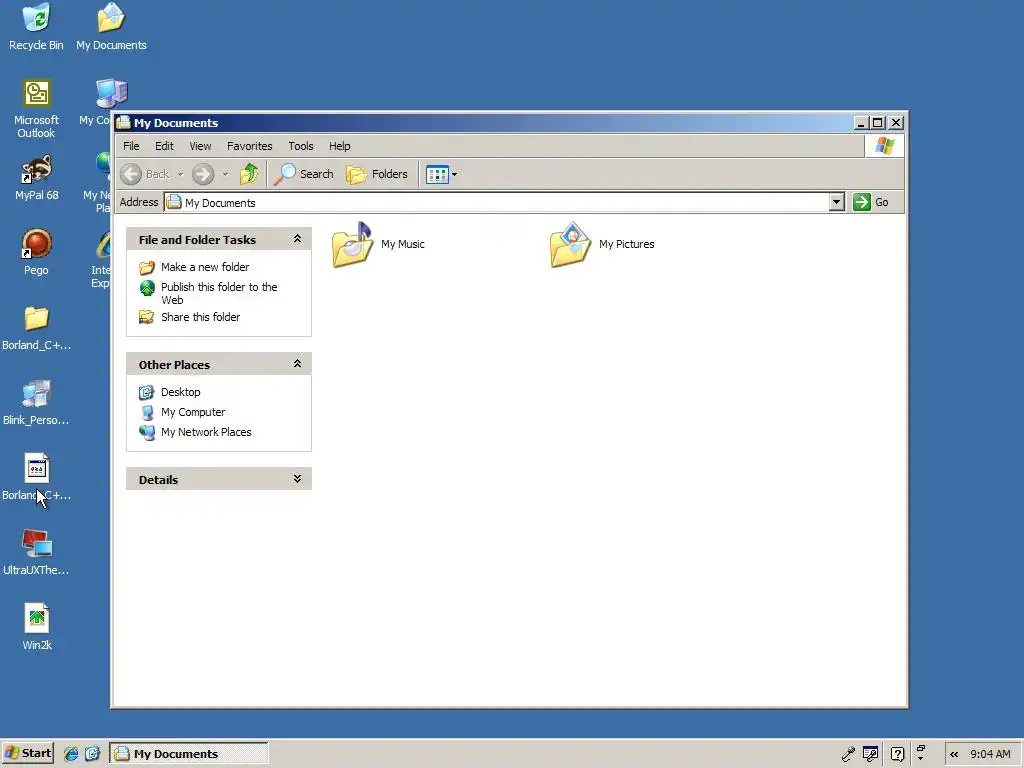1024x768 pixels.
Task: Click the Windows flag logo in menu bar
Action: point(885,146)
